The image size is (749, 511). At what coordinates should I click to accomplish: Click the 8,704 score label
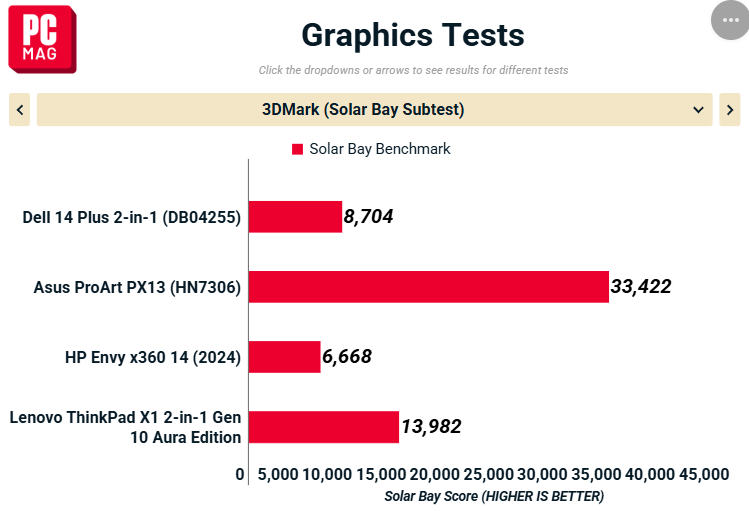[368, 217]
